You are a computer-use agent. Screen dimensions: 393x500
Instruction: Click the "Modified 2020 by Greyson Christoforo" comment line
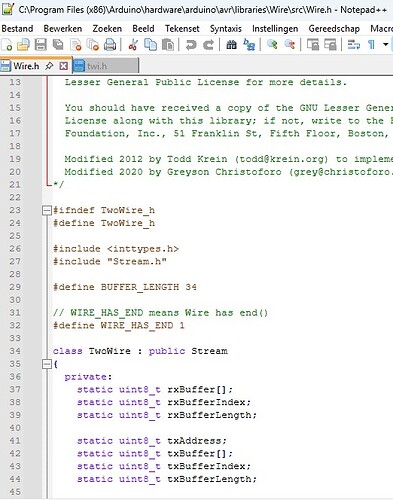tap(229, 172)
